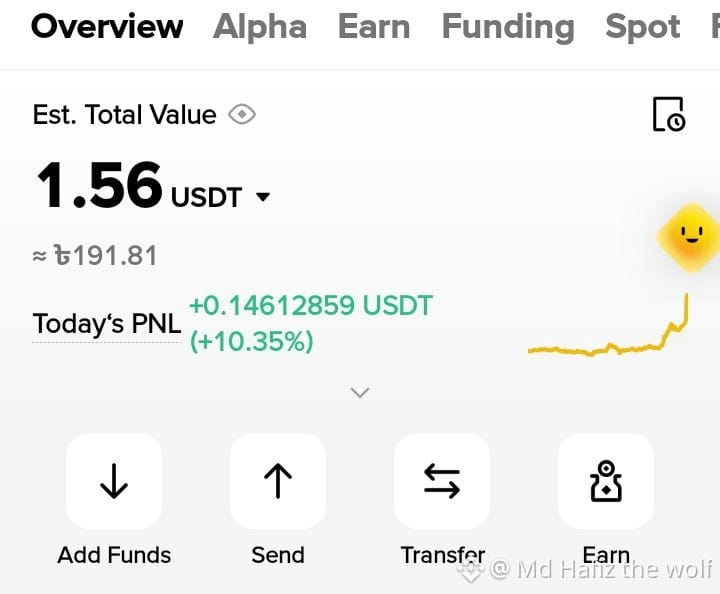The image size is (720, 594).
Task: Expand details with the down chevron
Action: pos(360,392)
